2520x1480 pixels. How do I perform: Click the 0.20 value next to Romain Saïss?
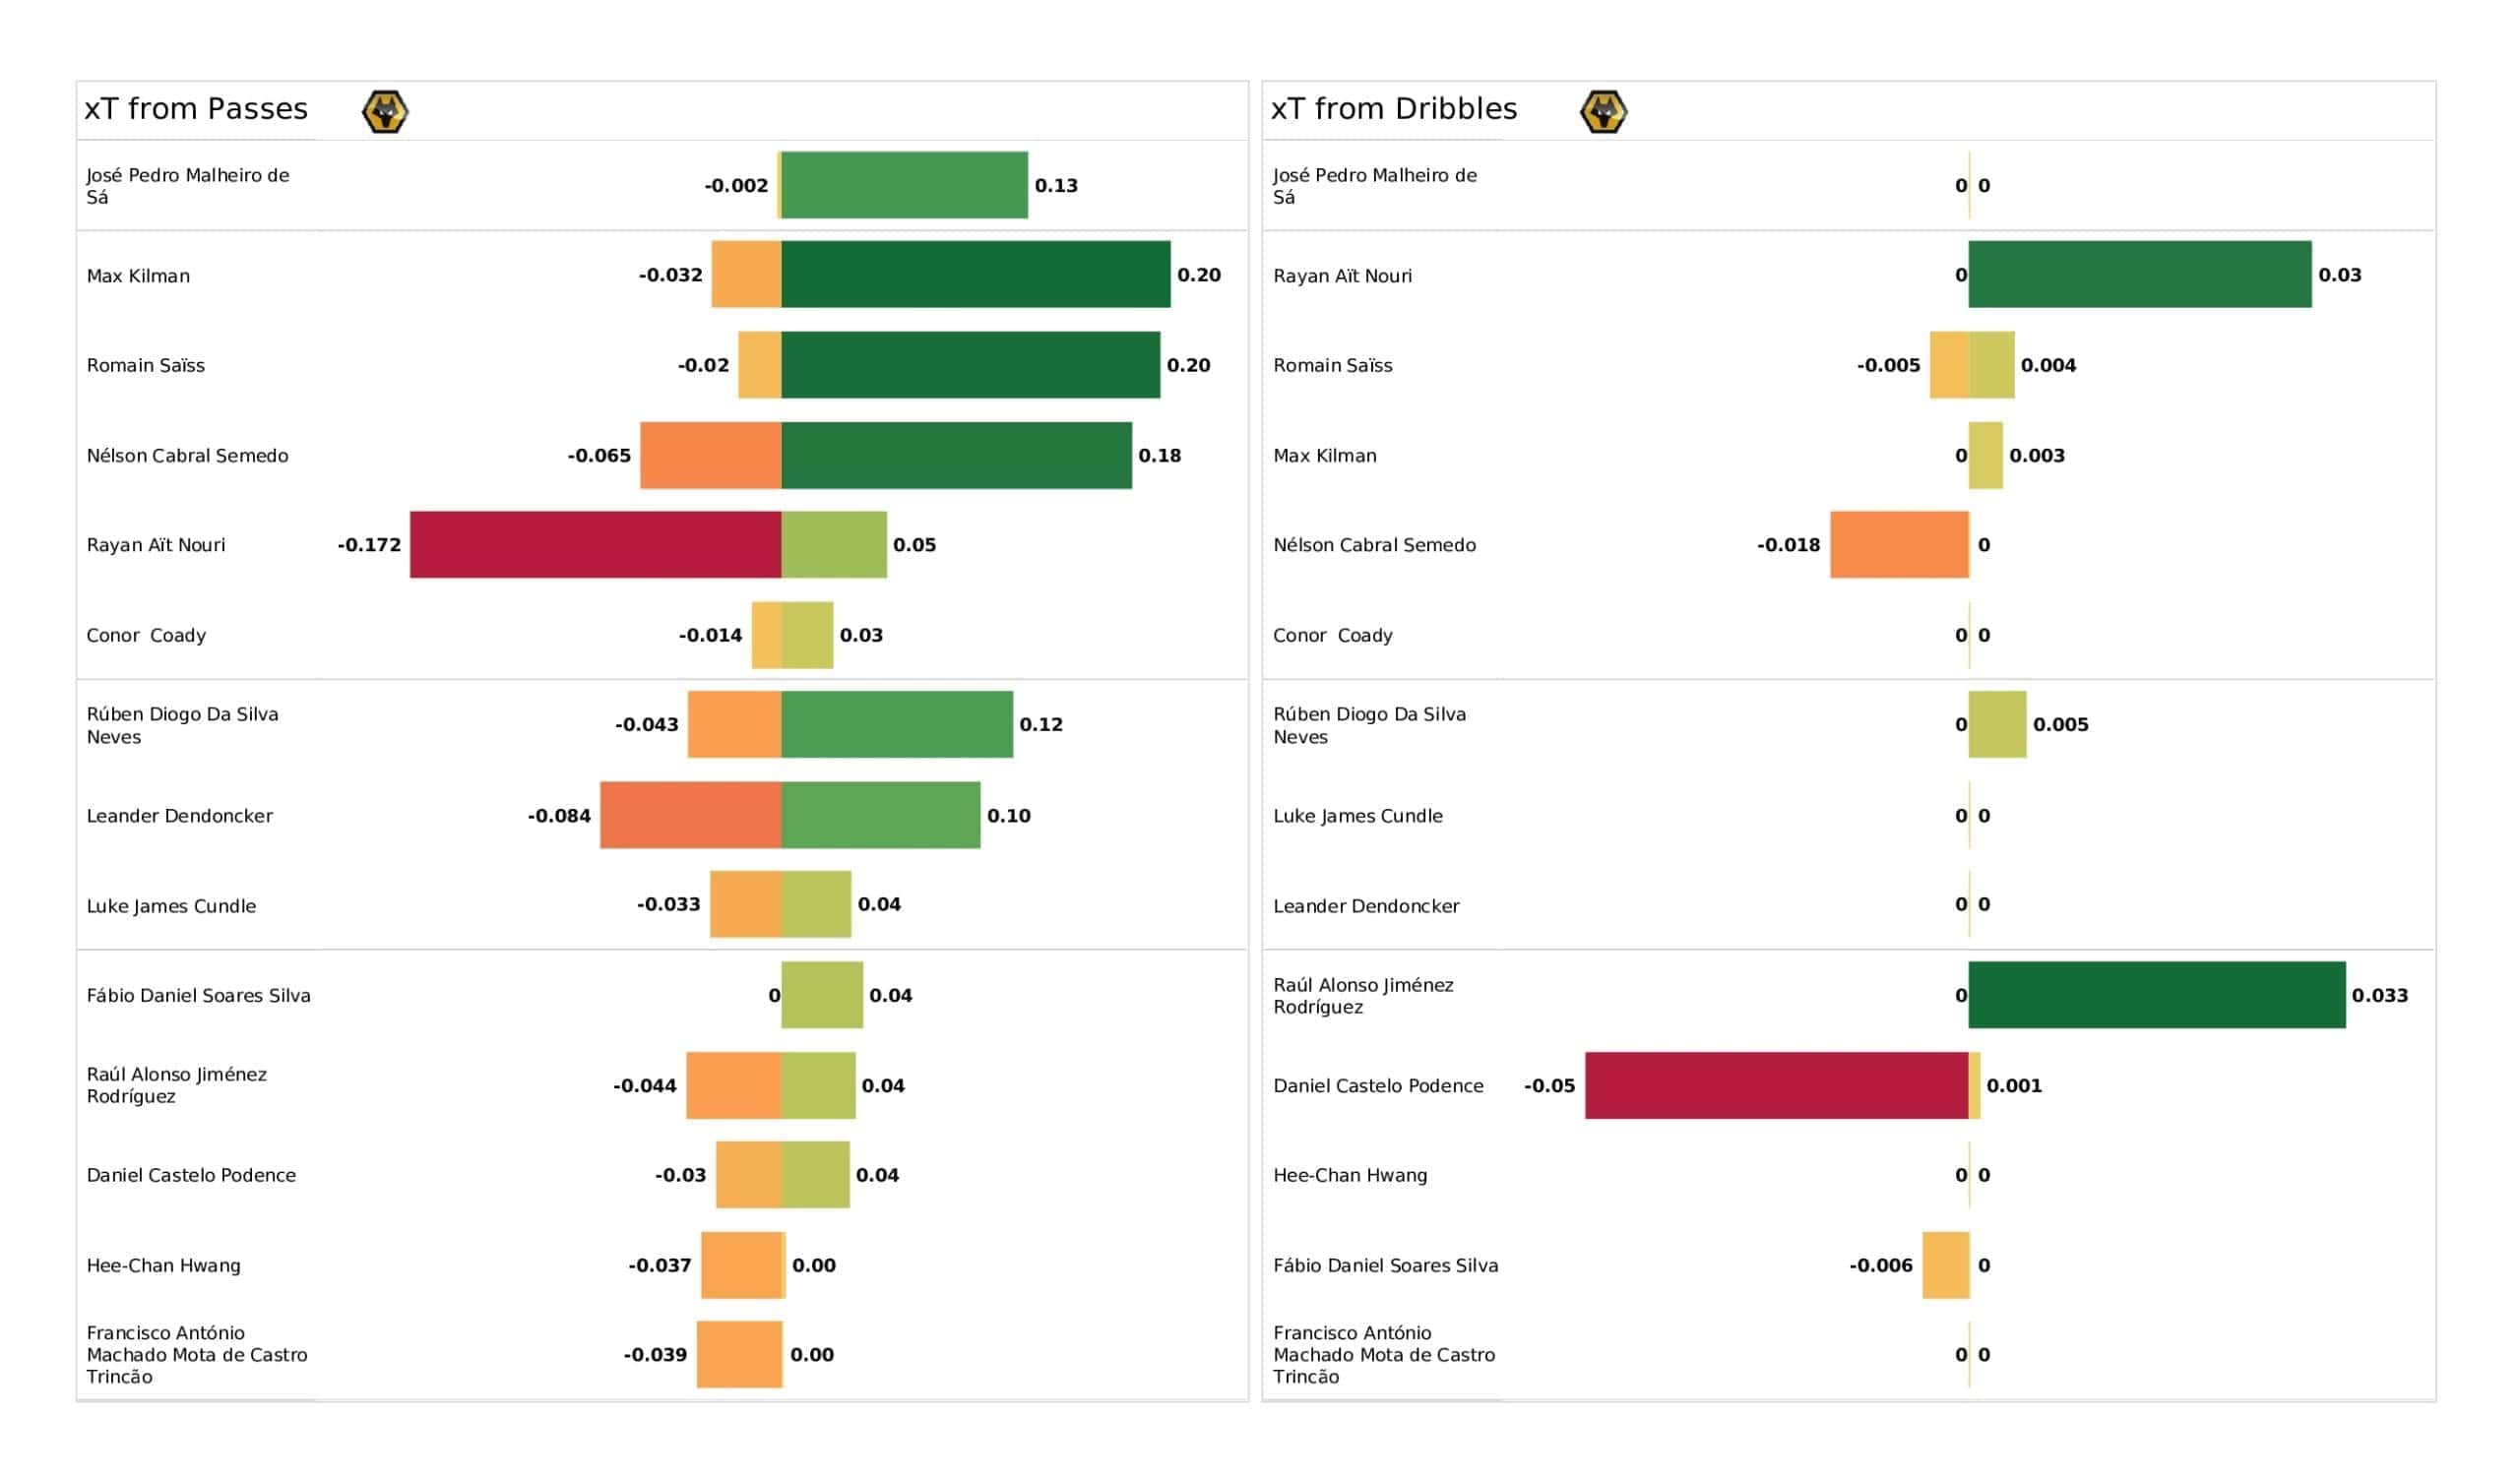coord(1188,365)
